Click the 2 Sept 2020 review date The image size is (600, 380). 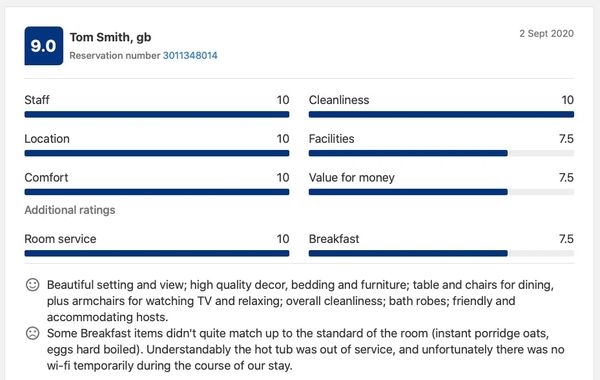pyautogui.click(x=546, y=34)
